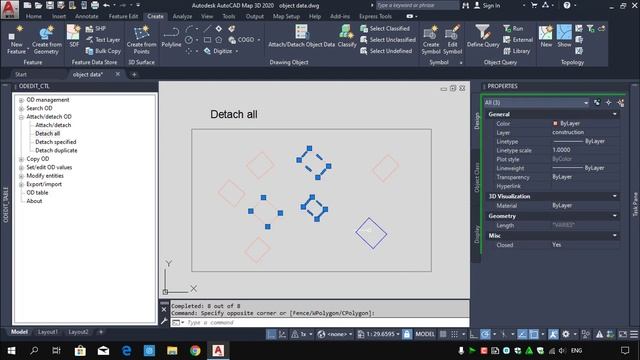This screenshot has height=360, width=640.
Task: Expand OD management tree node
Action: click(x=21, y=100)
